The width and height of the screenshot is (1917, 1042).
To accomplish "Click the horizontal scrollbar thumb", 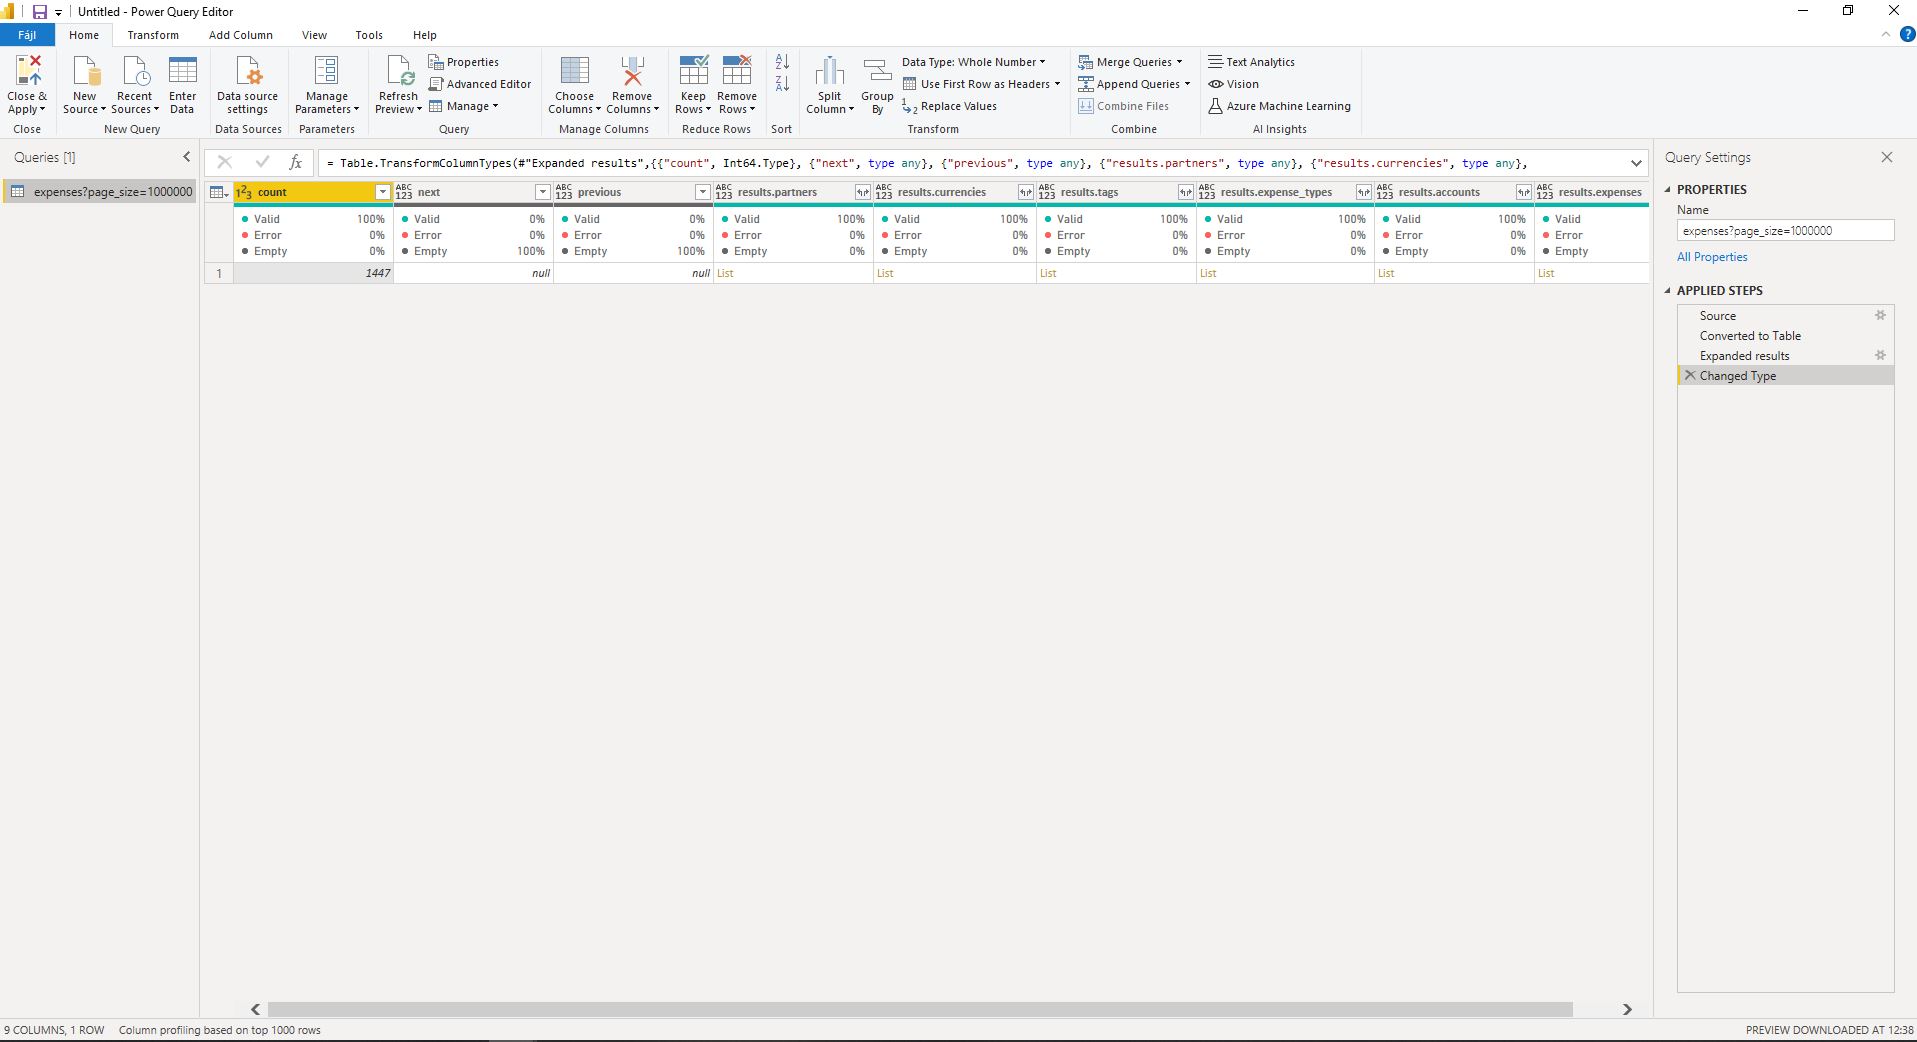I will pos(920,1009).
